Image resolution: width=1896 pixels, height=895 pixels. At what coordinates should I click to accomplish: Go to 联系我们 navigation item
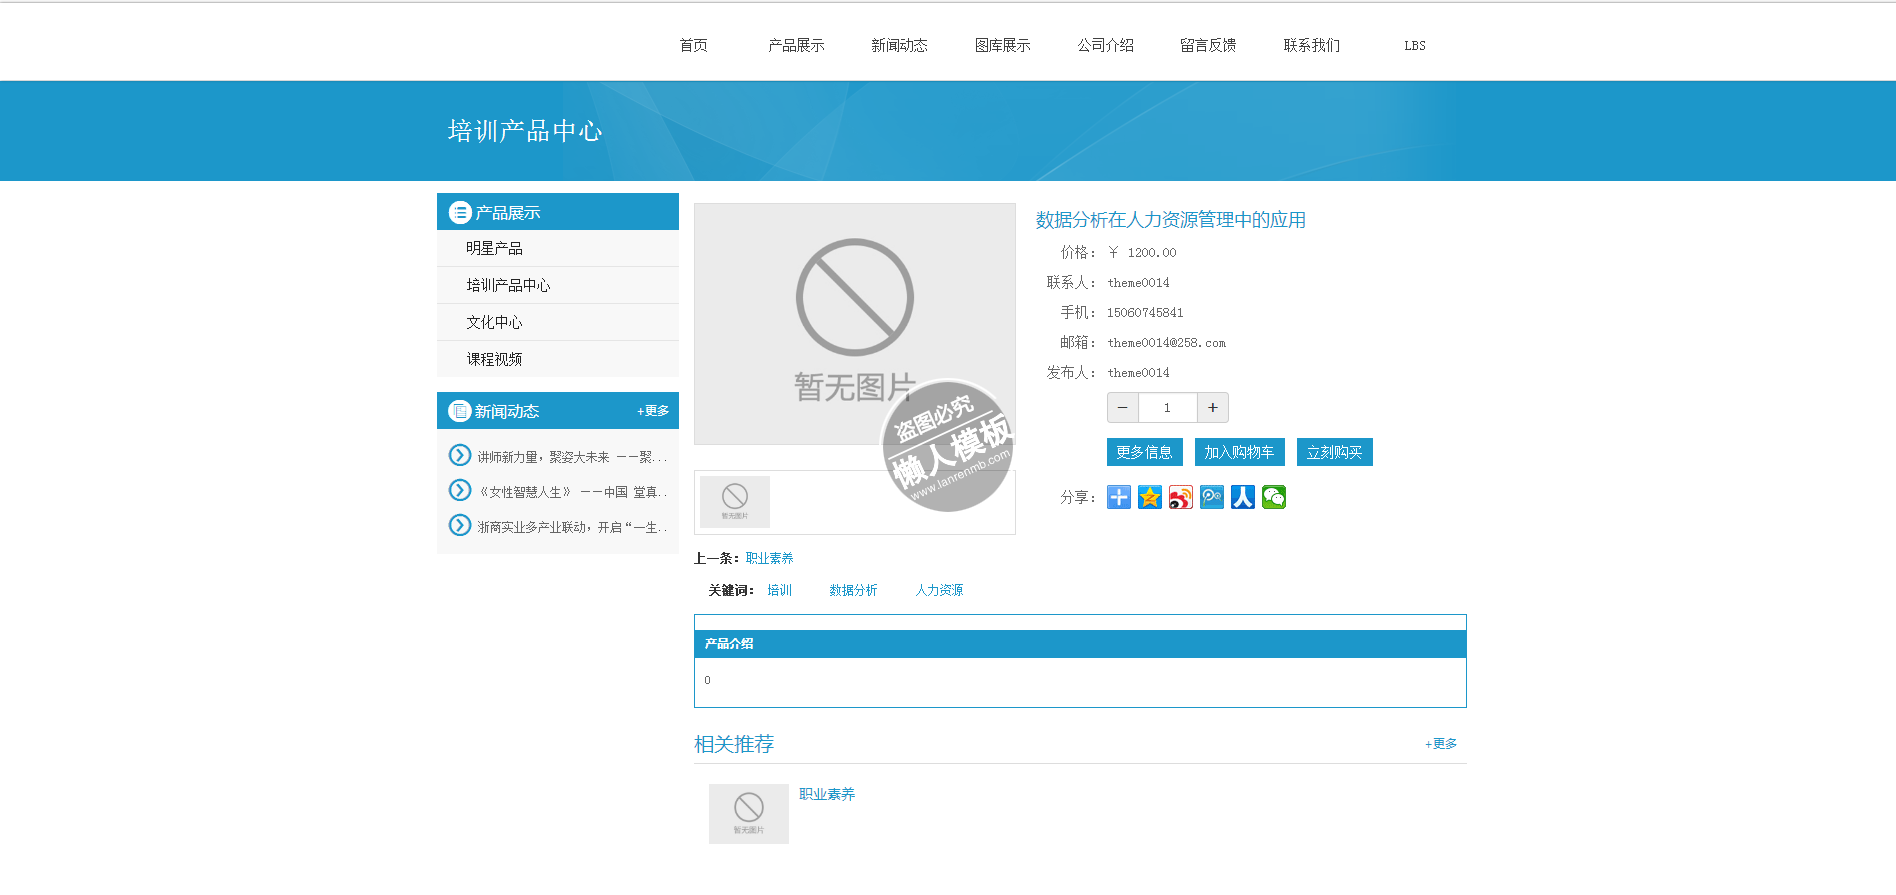click(x=1311, y=45)
